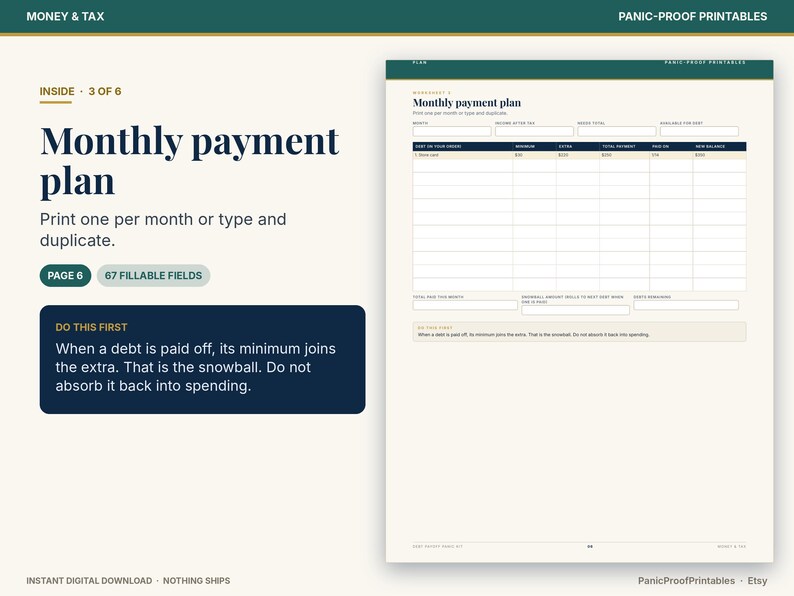794x596 pixels.
Task: Click the large Monthly payment plan heading
Action: [189, 161]
